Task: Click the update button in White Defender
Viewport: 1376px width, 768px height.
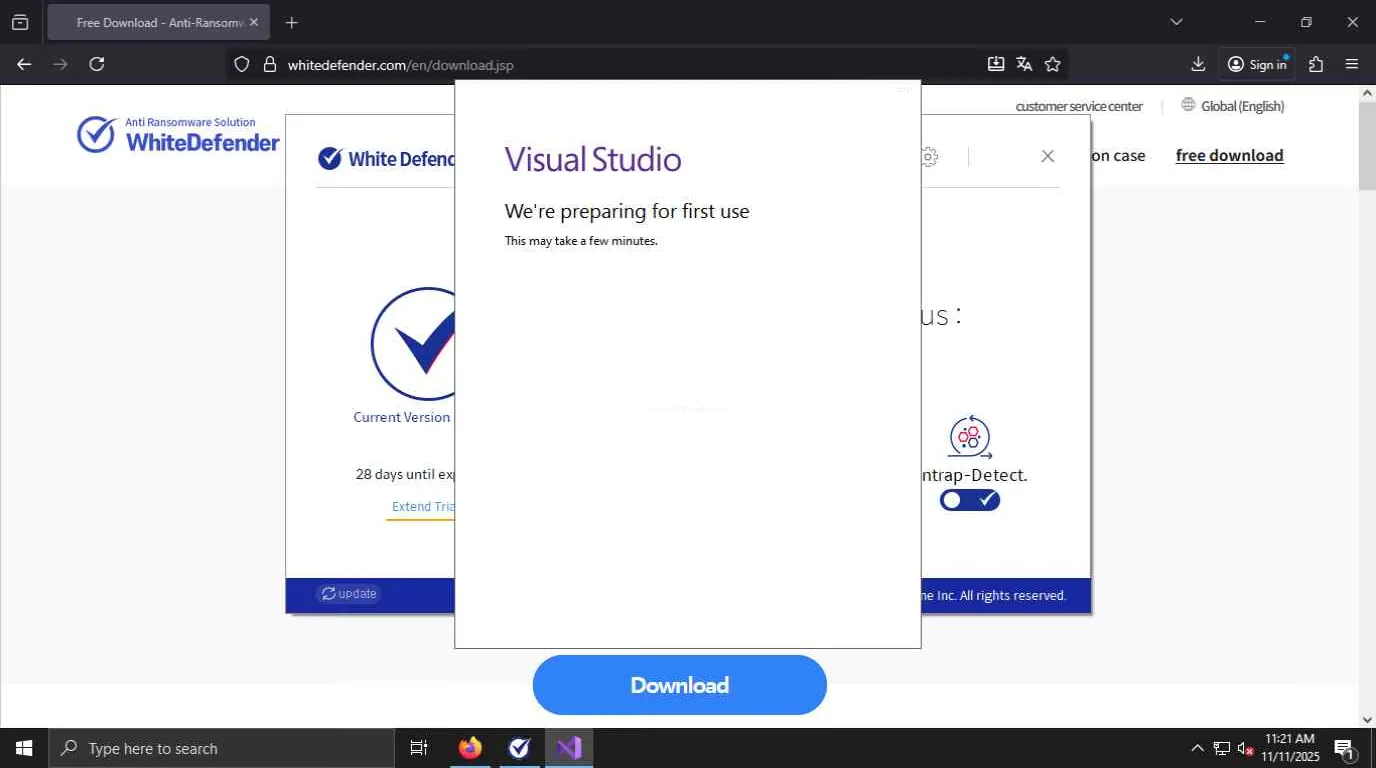Action: [x=348, y=594]
